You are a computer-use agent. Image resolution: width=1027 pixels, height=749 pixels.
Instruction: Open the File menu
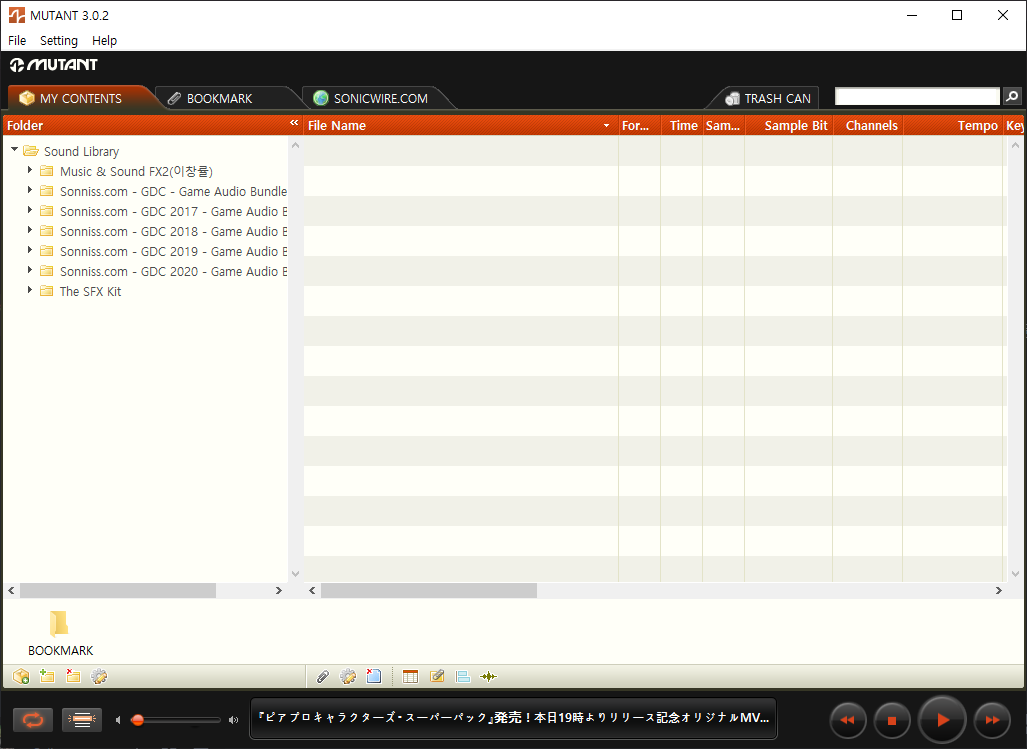tap(17, 41)
